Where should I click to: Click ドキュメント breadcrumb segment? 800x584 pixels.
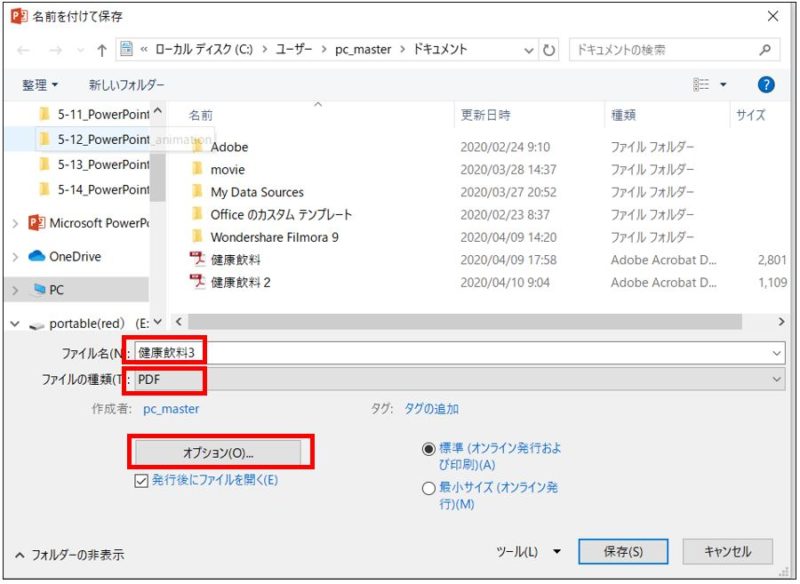[x=439, y=49]
